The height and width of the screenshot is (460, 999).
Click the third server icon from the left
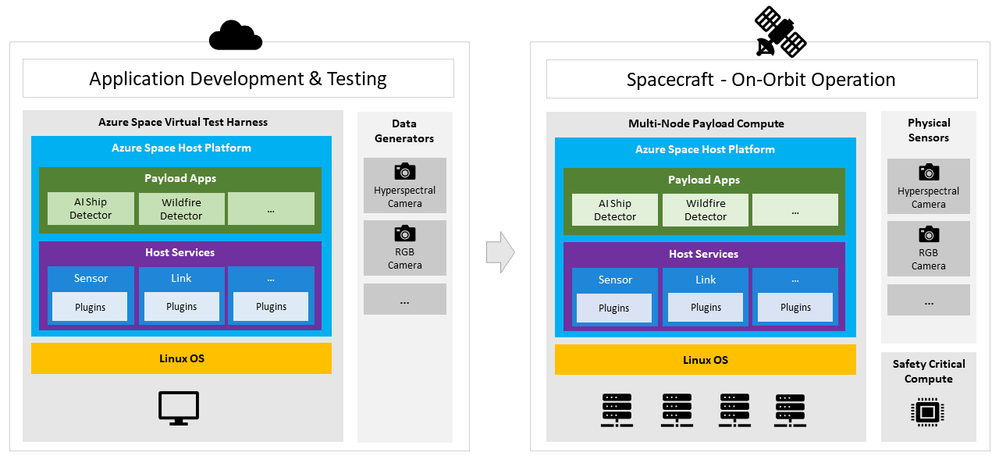735,410
